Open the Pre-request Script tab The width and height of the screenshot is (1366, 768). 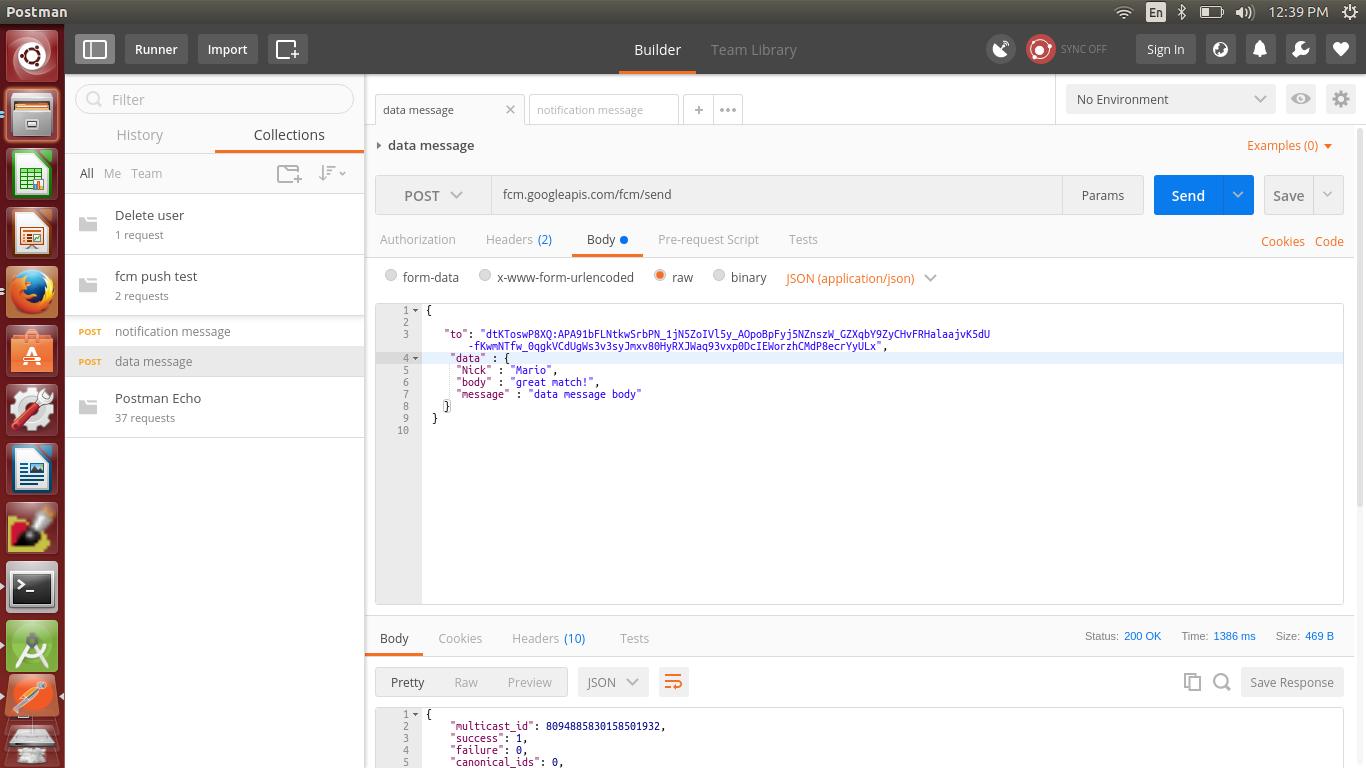708,240
